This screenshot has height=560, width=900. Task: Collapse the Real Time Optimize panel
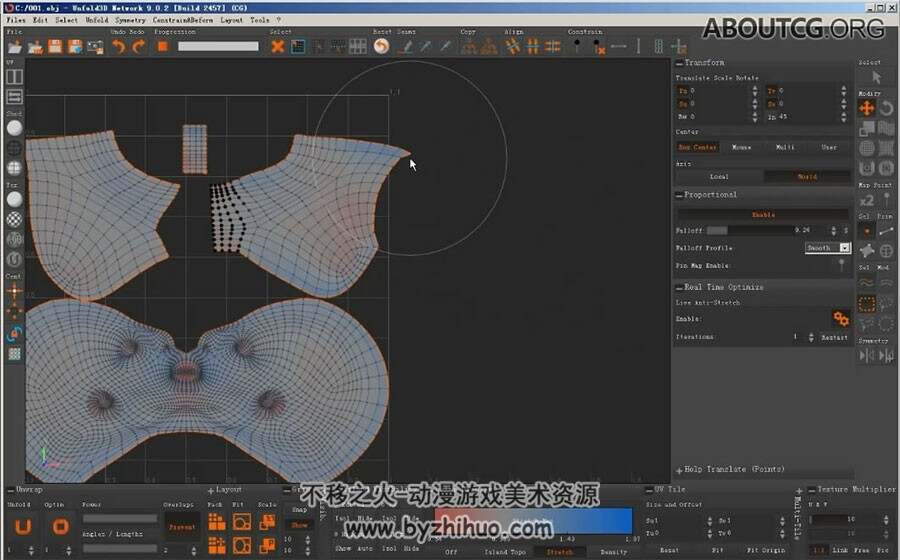tap(680, 287)
